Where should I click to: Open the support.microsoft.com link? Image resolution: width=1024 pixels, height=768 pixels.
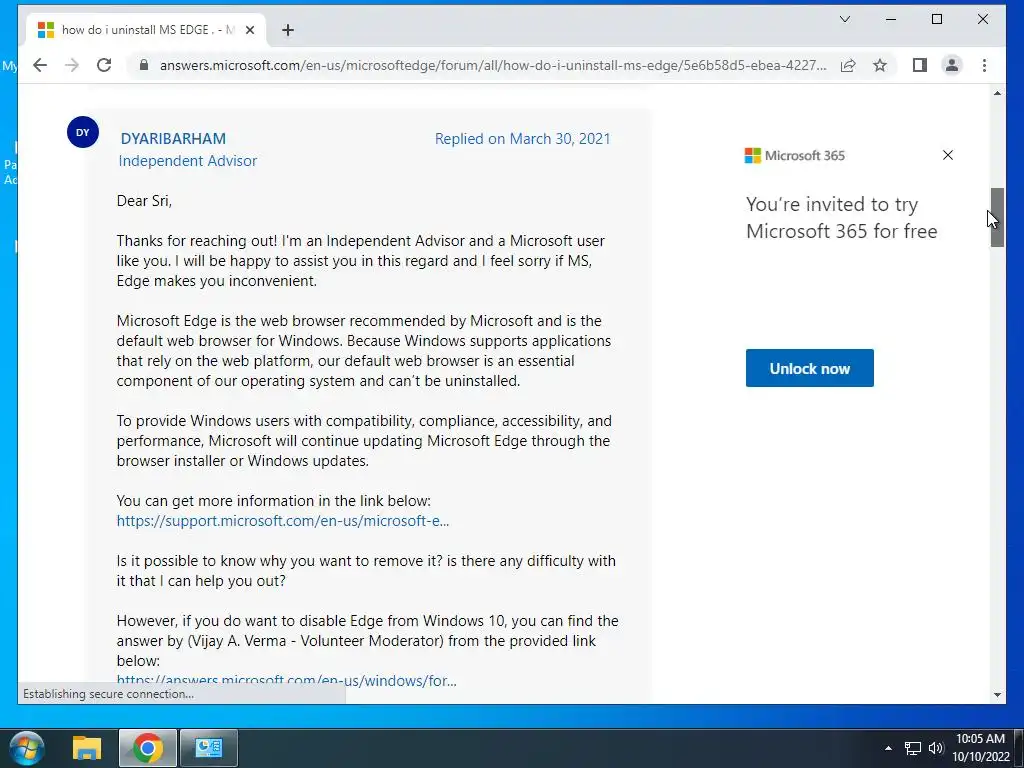click(x=283, y=520)
